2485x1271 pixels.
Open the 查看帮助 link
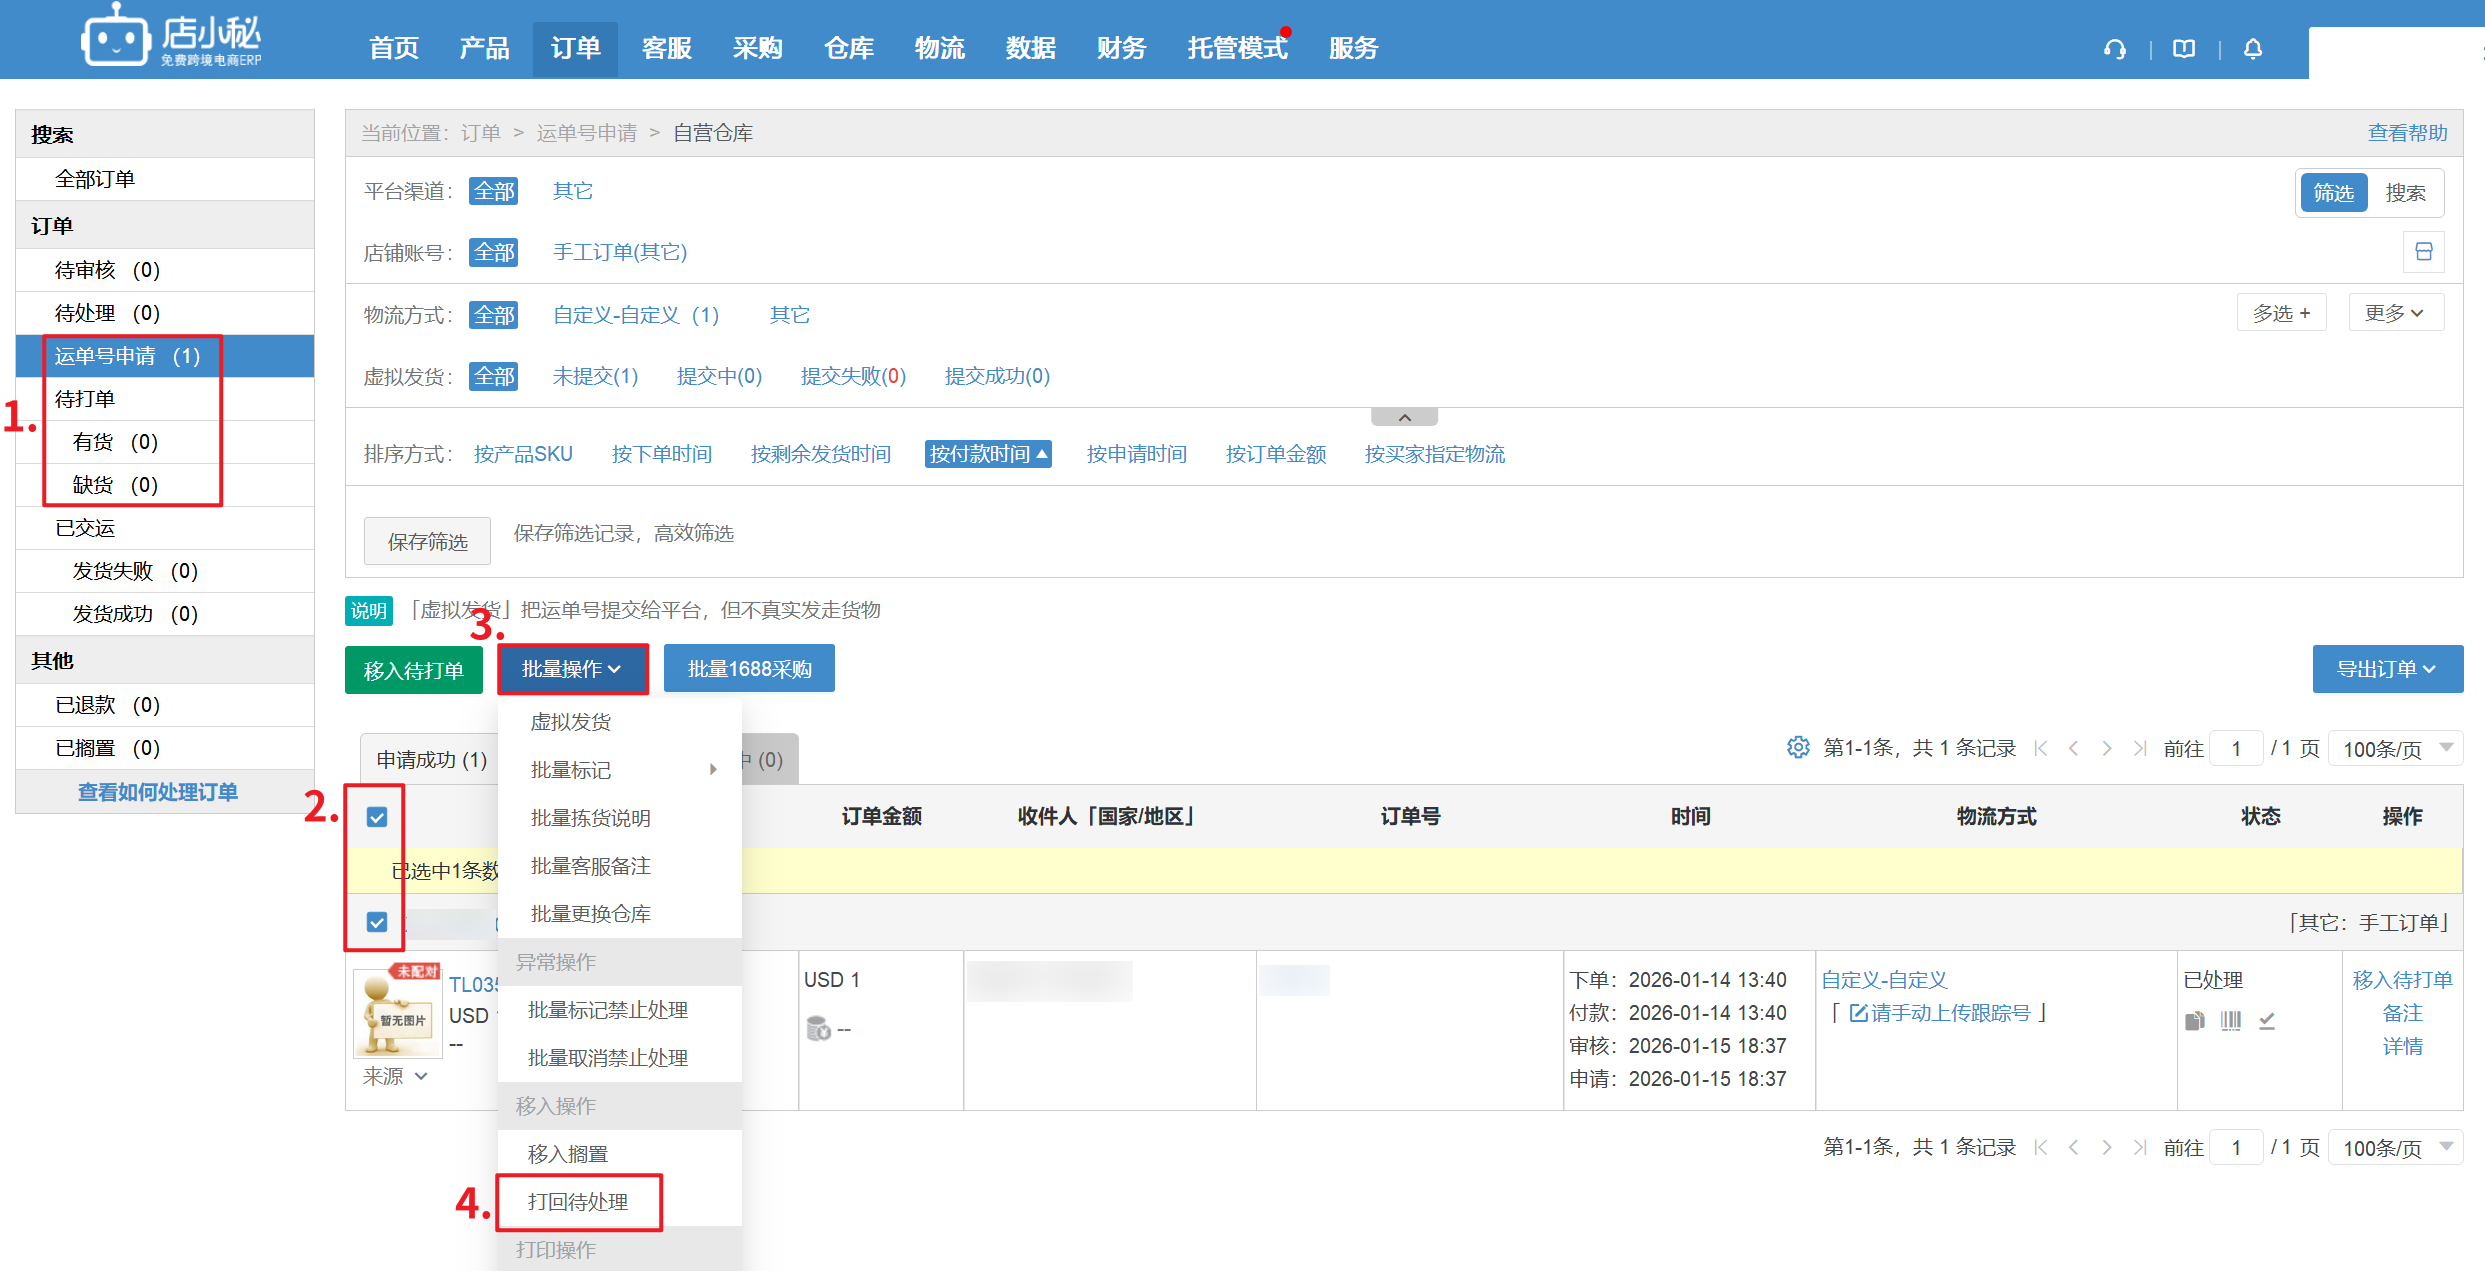click(x=2407, y=133)
